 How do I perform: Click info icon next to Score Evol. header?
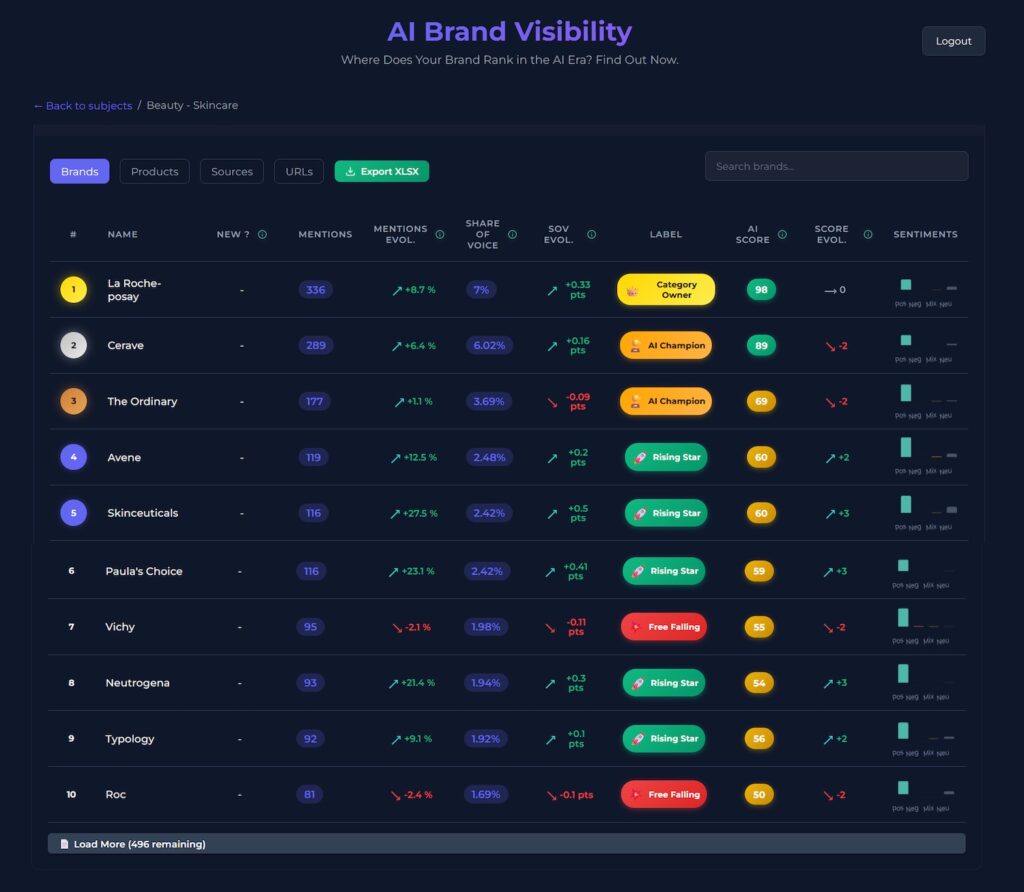click(868, 235)
